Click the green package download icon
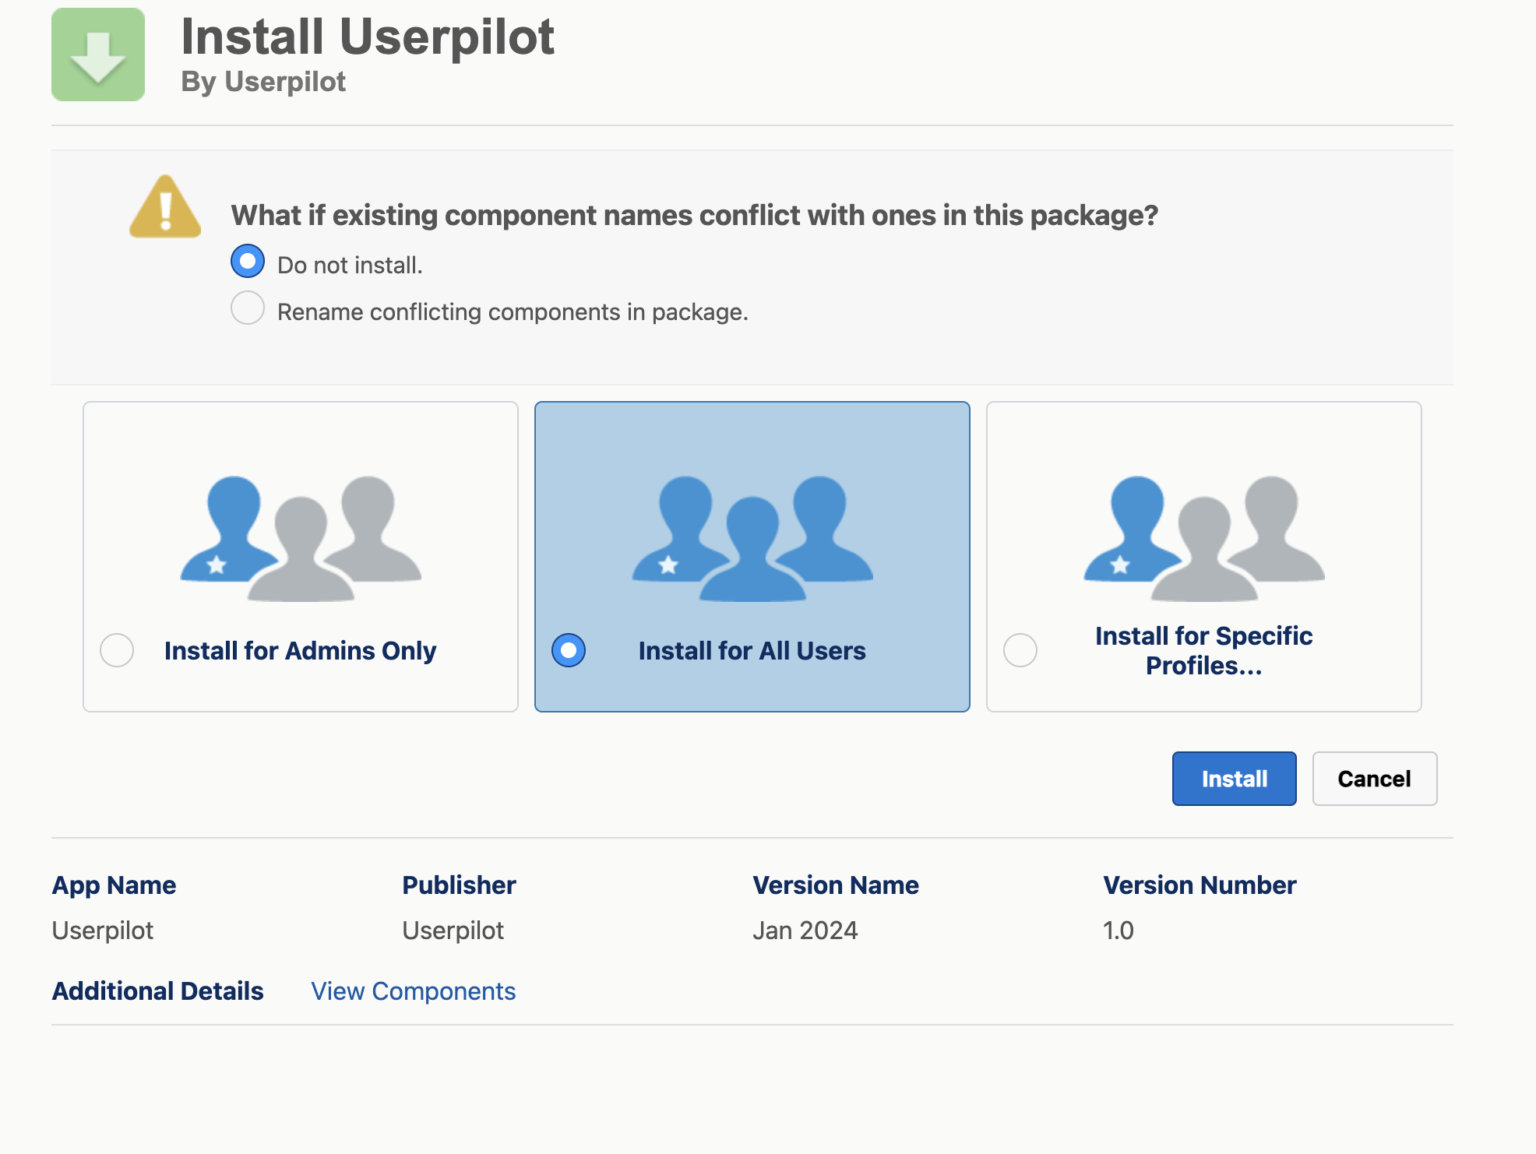The image size is (1536, 1154). [x=97, y=54]
